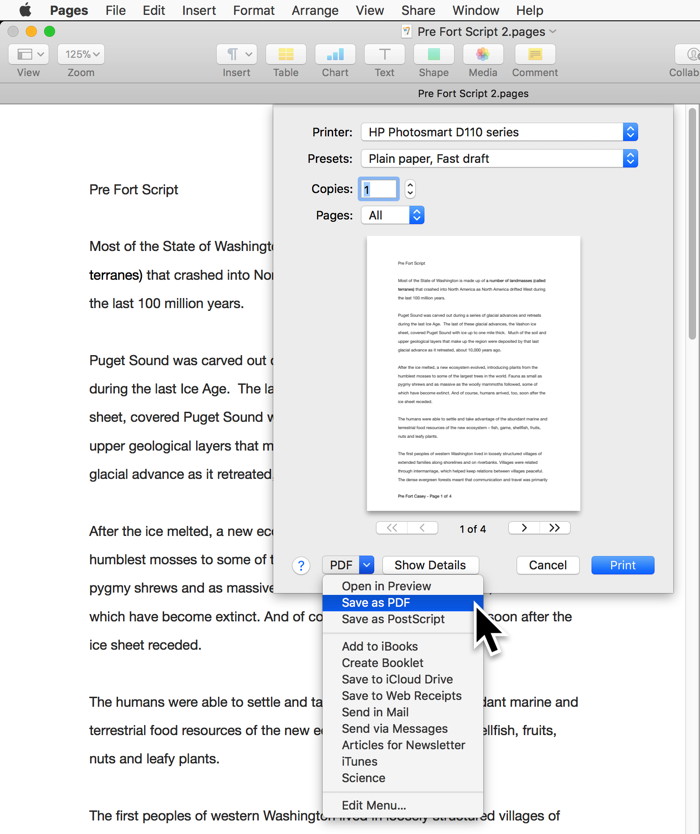Open the Media toolbar icon
The image size is (700, 834).
[483, 54]
